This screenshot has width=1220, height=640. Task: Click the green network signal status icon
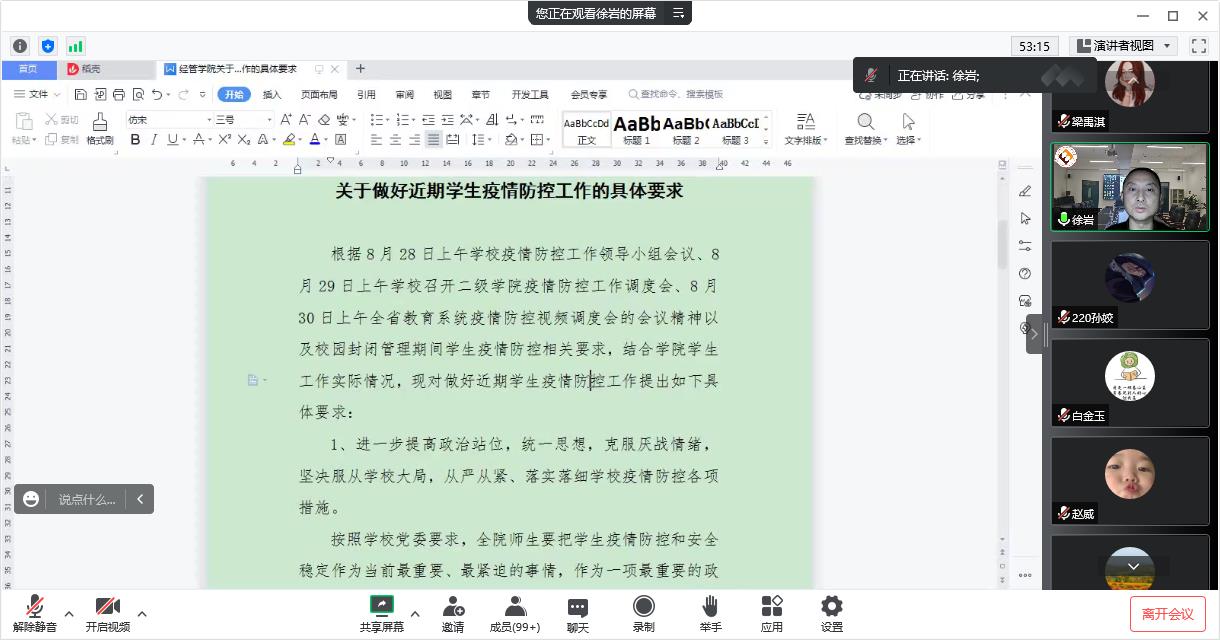[x=76, y=46]
